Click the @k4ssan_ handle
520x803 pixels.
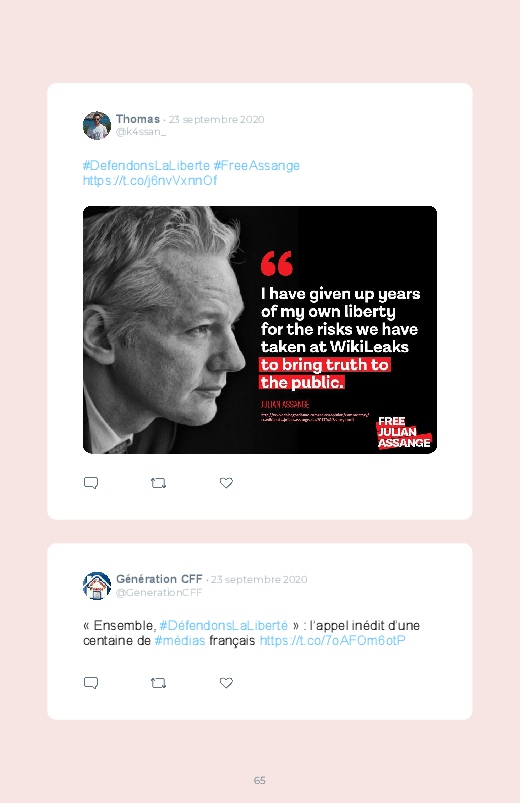pos(141,132)
